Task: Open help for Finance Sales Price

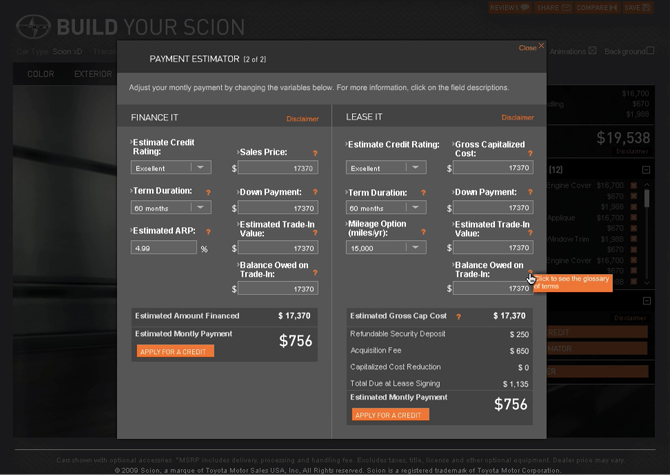Action: pyautogui.click(x=315, y=153)
